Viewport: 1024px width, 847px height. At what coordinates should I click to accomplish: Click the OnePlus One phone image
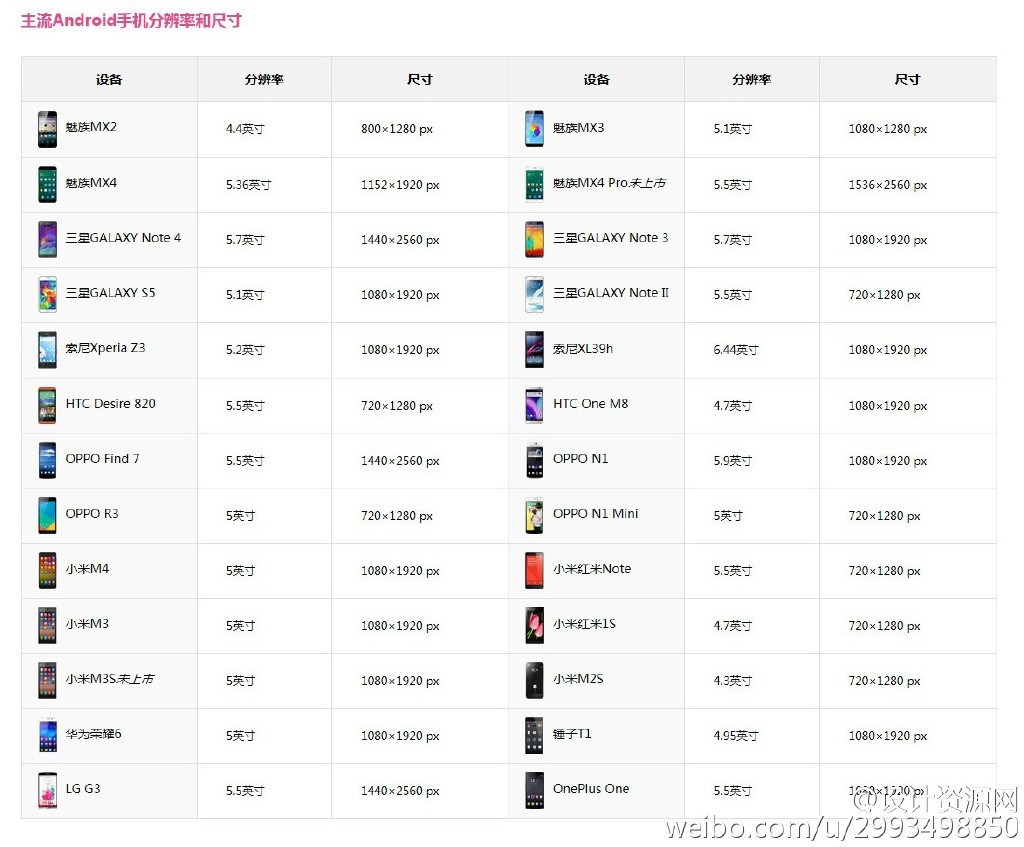pos(534,790)
